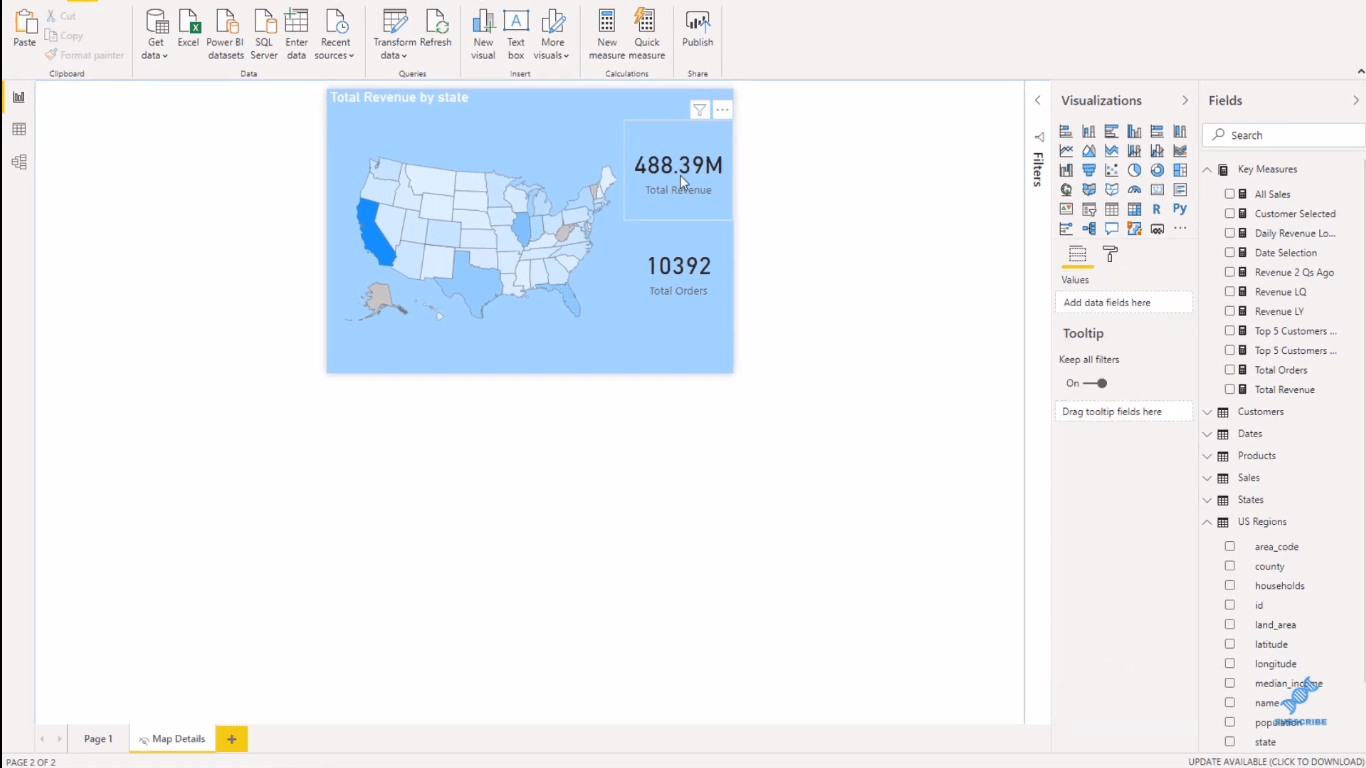This screenshot has width=1366, height=768.
Task: Expand the Dates table
Action: [1207, 434]
